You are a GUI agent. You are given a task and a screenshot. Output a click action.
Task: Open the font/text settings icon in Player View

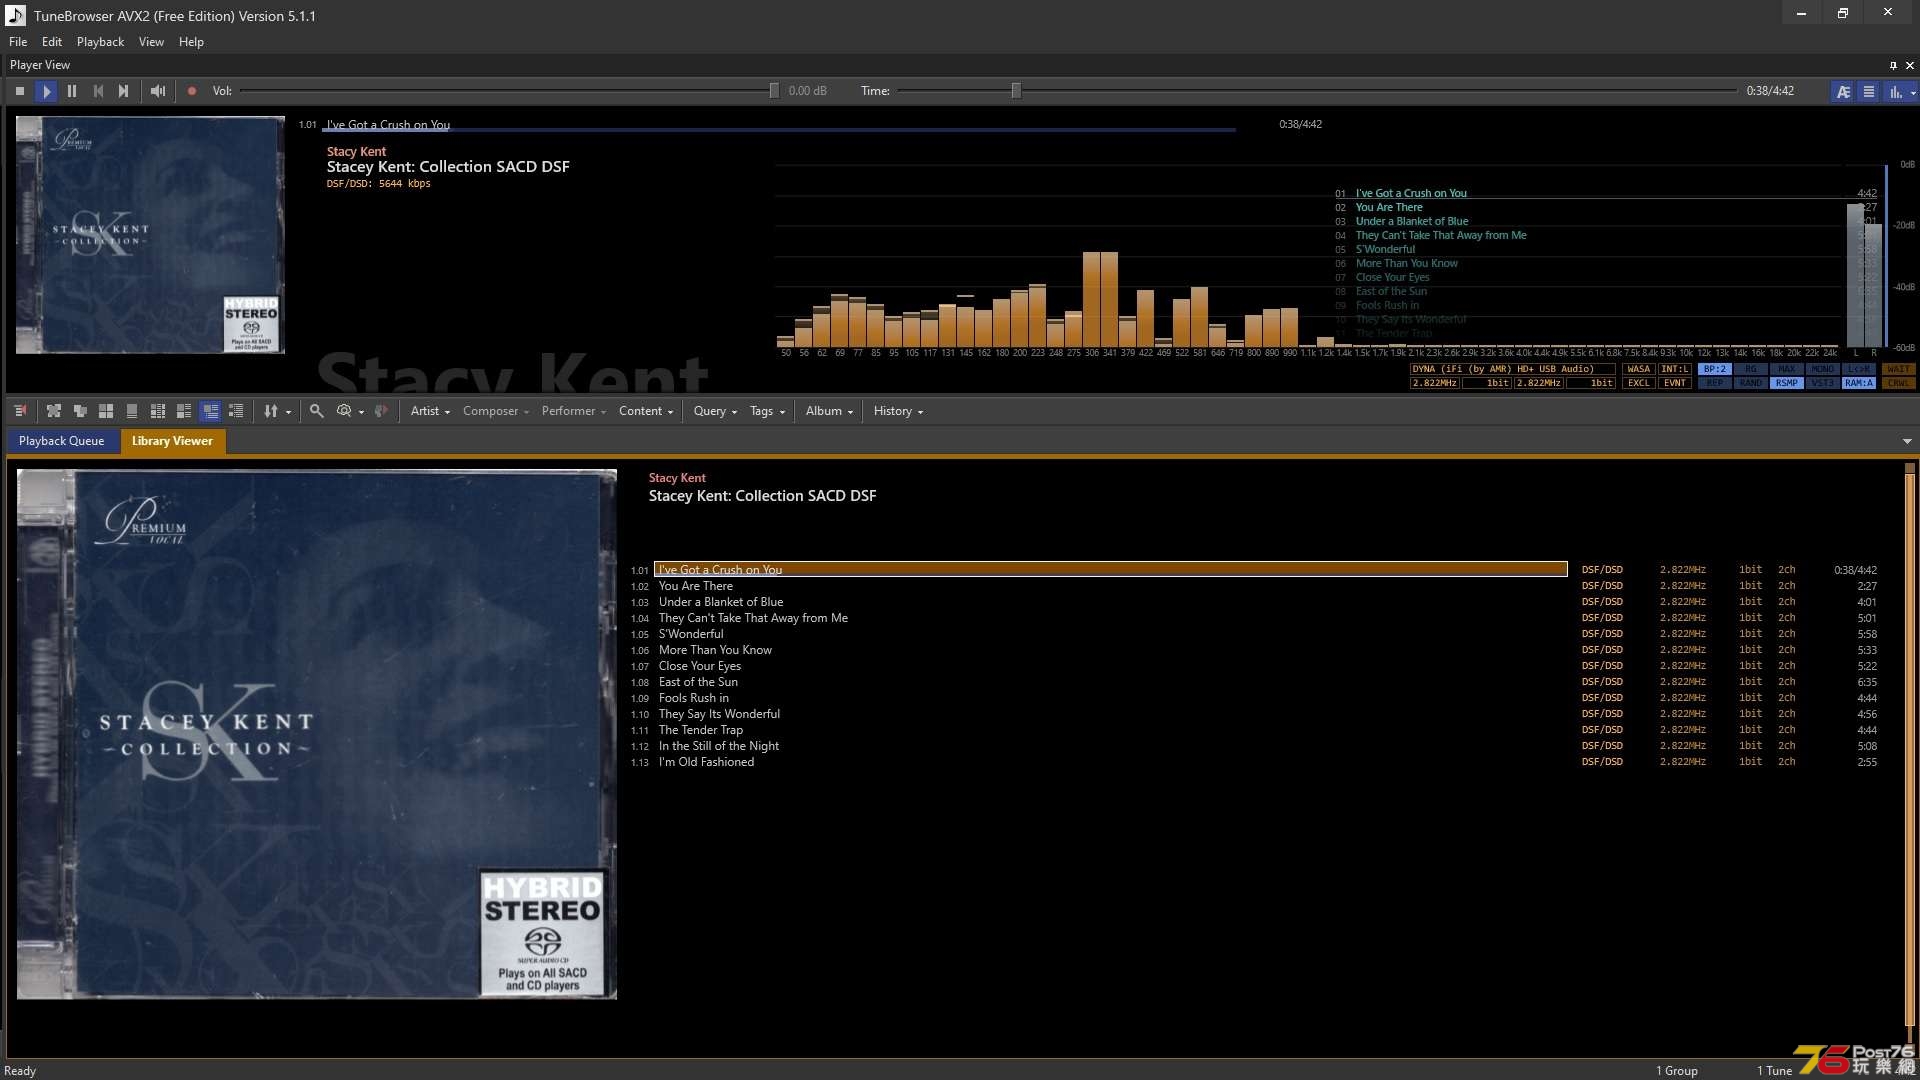coord(1843,91)
